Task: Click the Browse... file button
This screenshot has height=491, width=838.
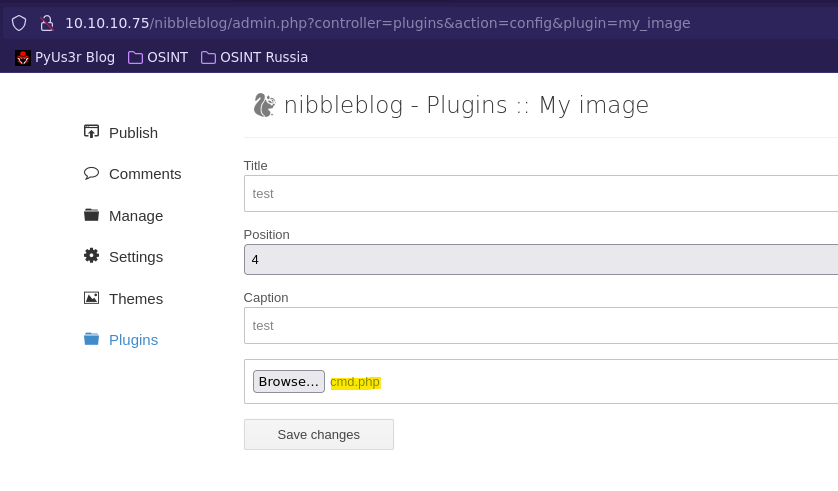Action: pyautogui.click(x=289, y=381)
